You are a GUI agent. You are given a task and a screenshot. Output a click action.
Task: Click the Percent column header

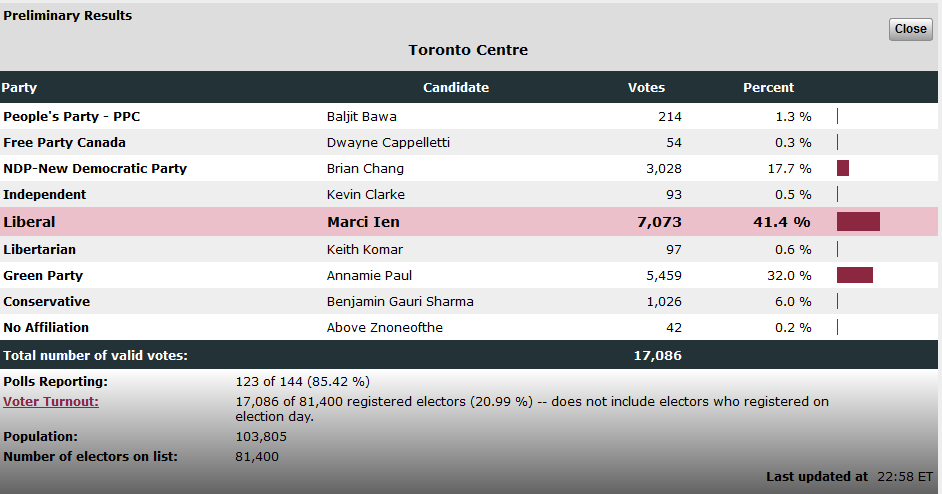click(x=768, y=88)
